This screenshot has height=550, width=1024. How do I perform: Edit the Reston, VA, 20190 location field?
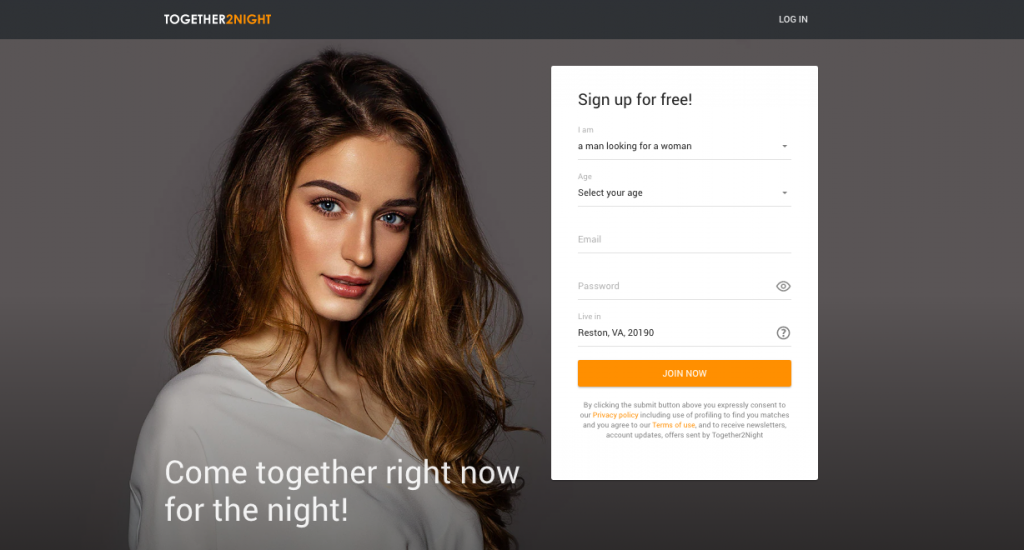pos(675,333)
